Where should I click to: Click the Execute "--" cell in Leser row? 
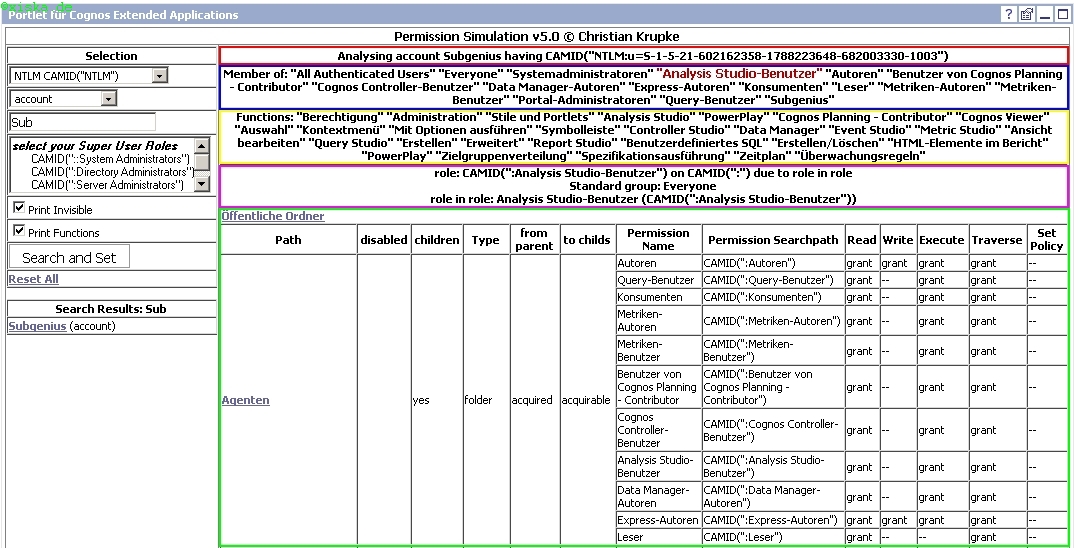point(942,537)
